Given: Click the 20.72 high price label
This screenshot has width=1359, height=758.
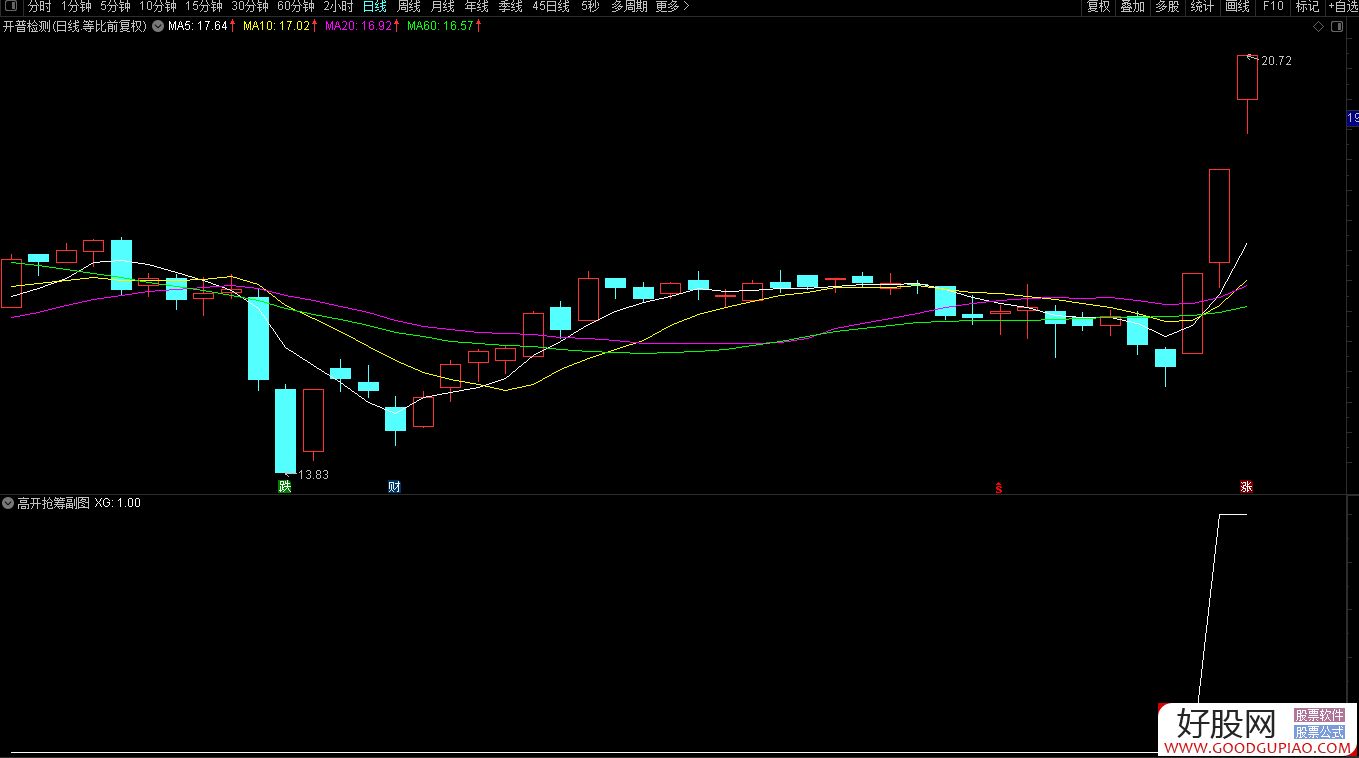Looking at the screenshot, I should (x=1277, y=61).
